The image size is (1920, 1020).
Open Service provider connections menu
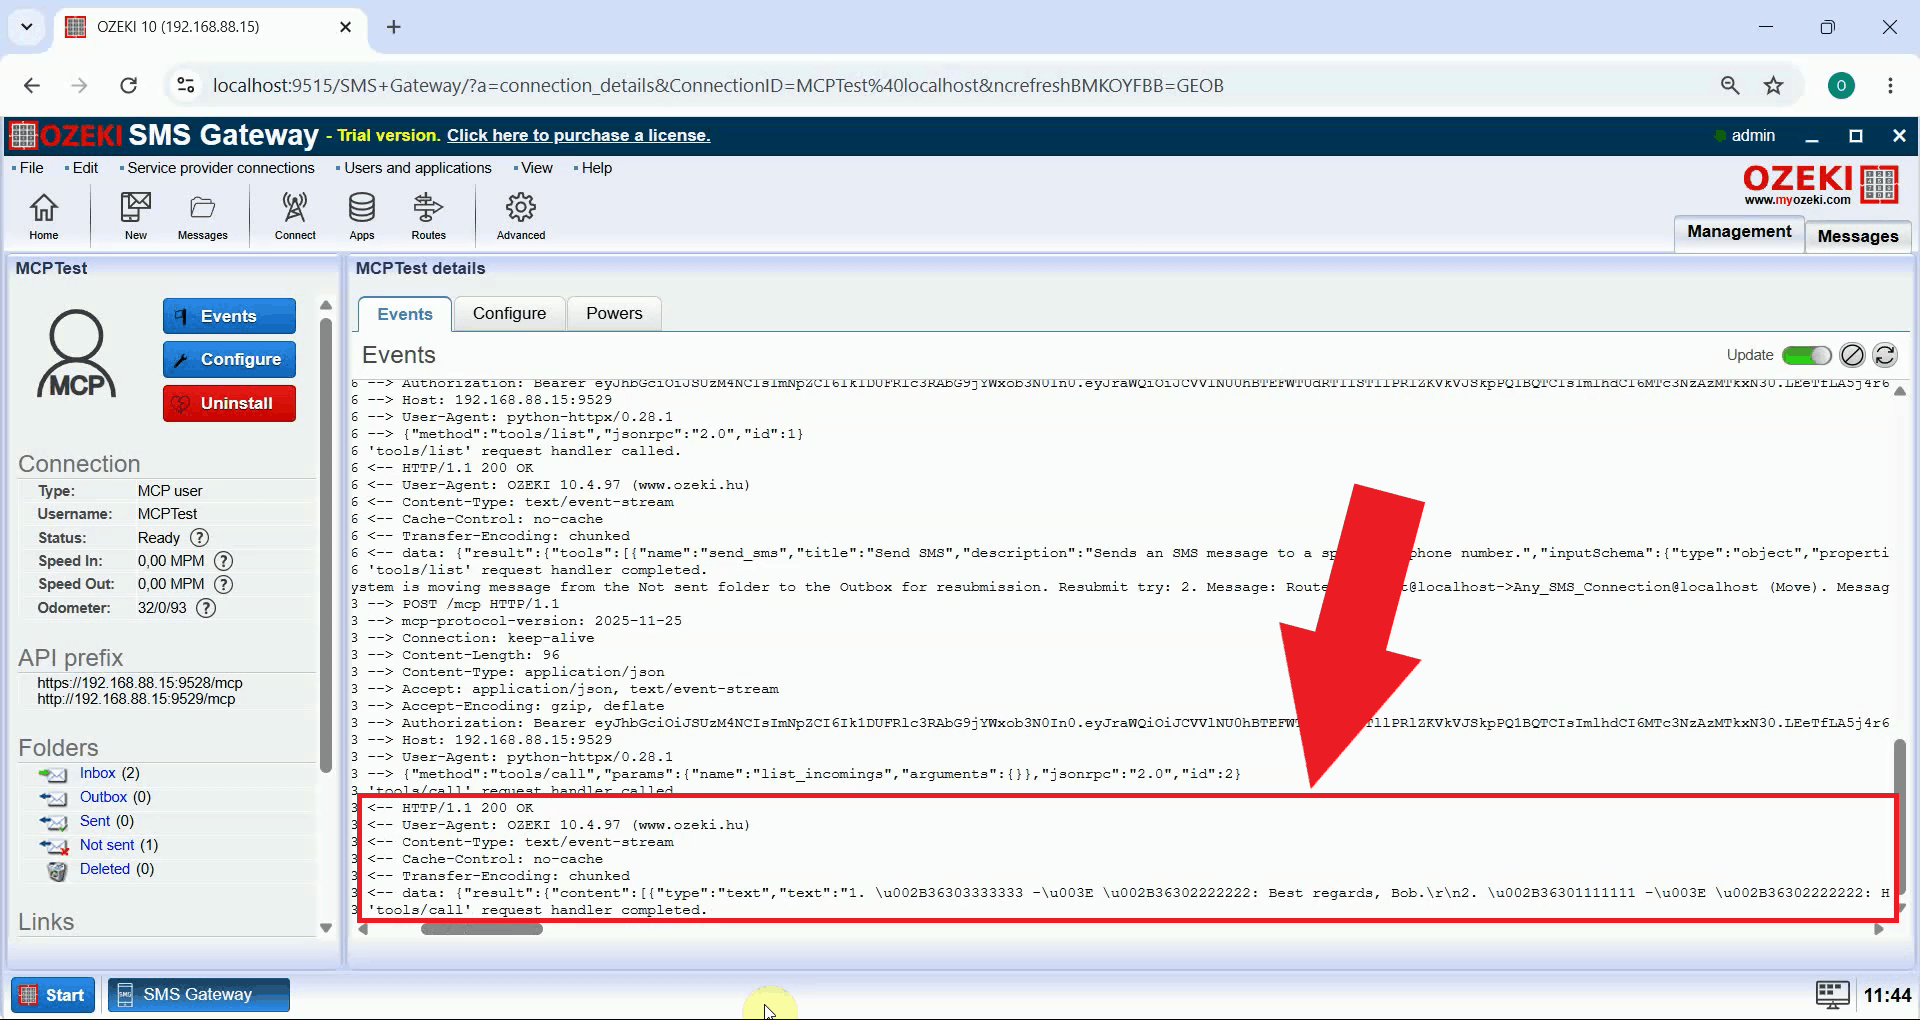coord(220,168)
